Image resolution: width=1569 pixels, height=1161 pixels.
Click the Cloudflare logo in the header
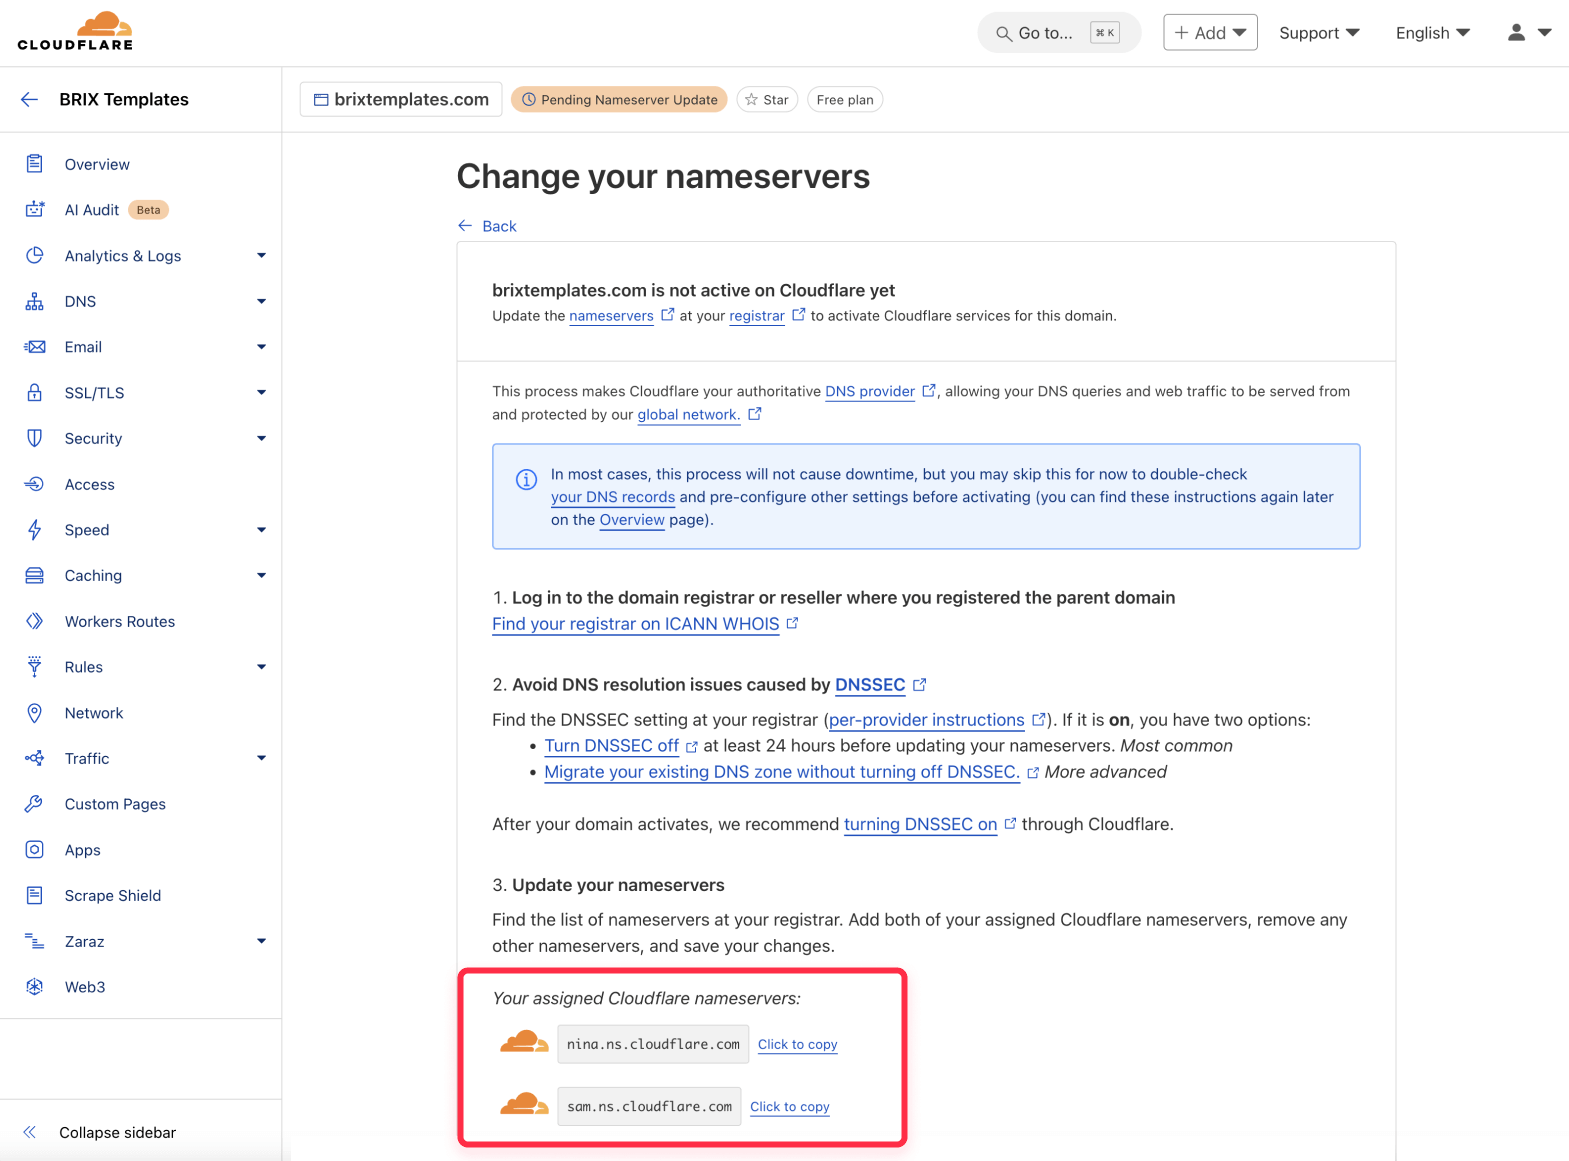(75, 31)
